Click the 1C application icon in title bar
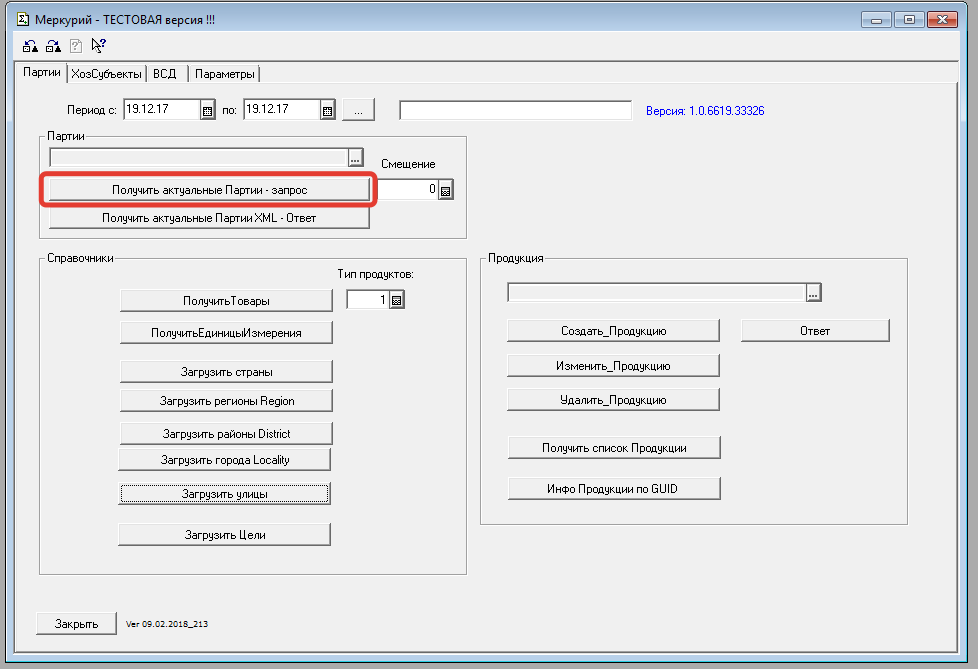Viewport: 978px width, 669px height. click(23, 19)
